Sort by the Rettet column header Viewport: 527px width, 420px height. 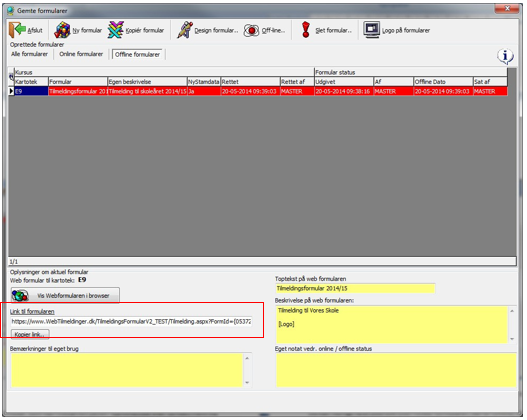pyautogui.click(x=250, y=82)
